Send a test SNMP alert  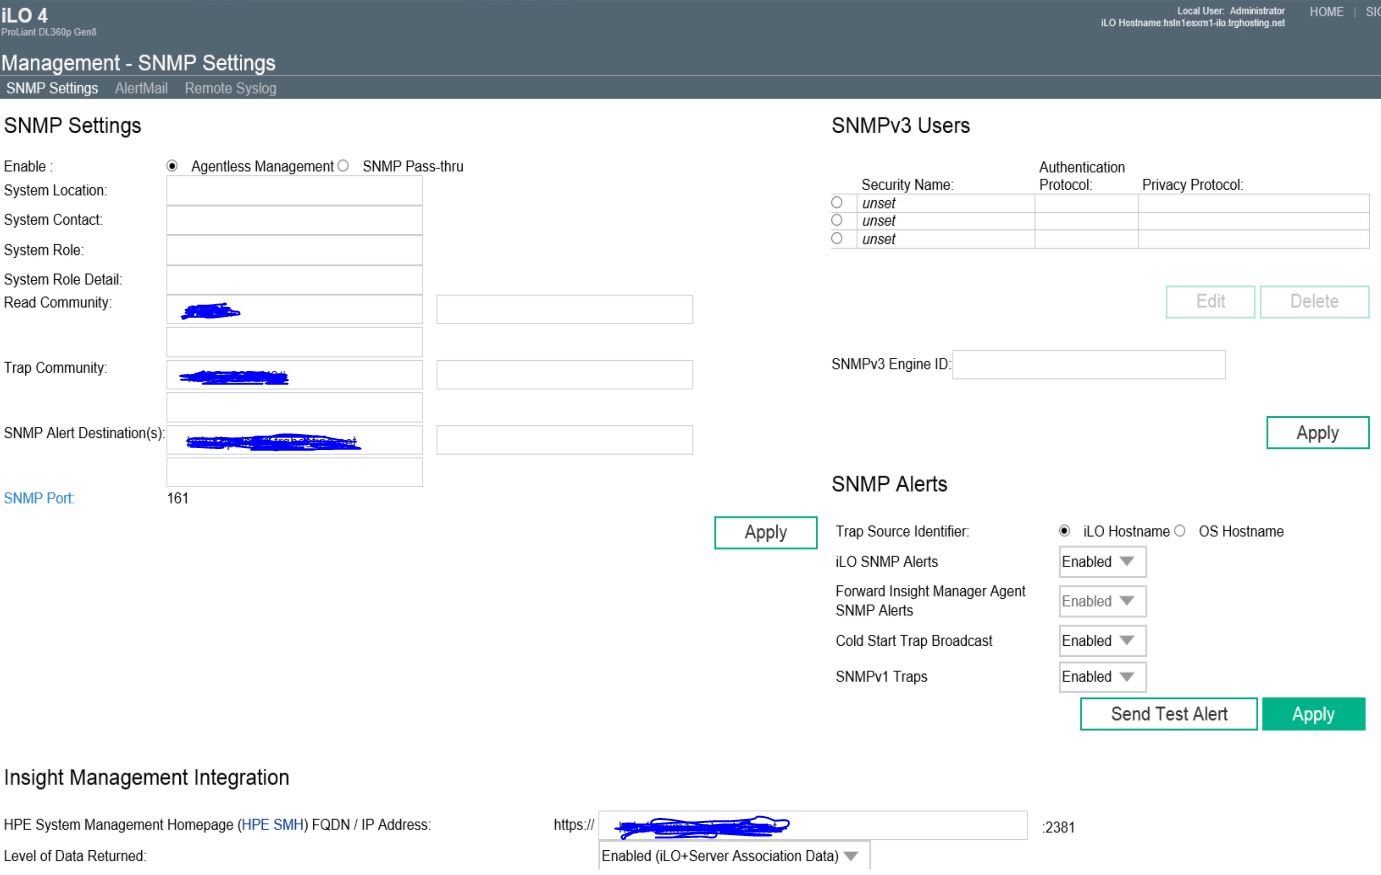(x=1169, y=714)
